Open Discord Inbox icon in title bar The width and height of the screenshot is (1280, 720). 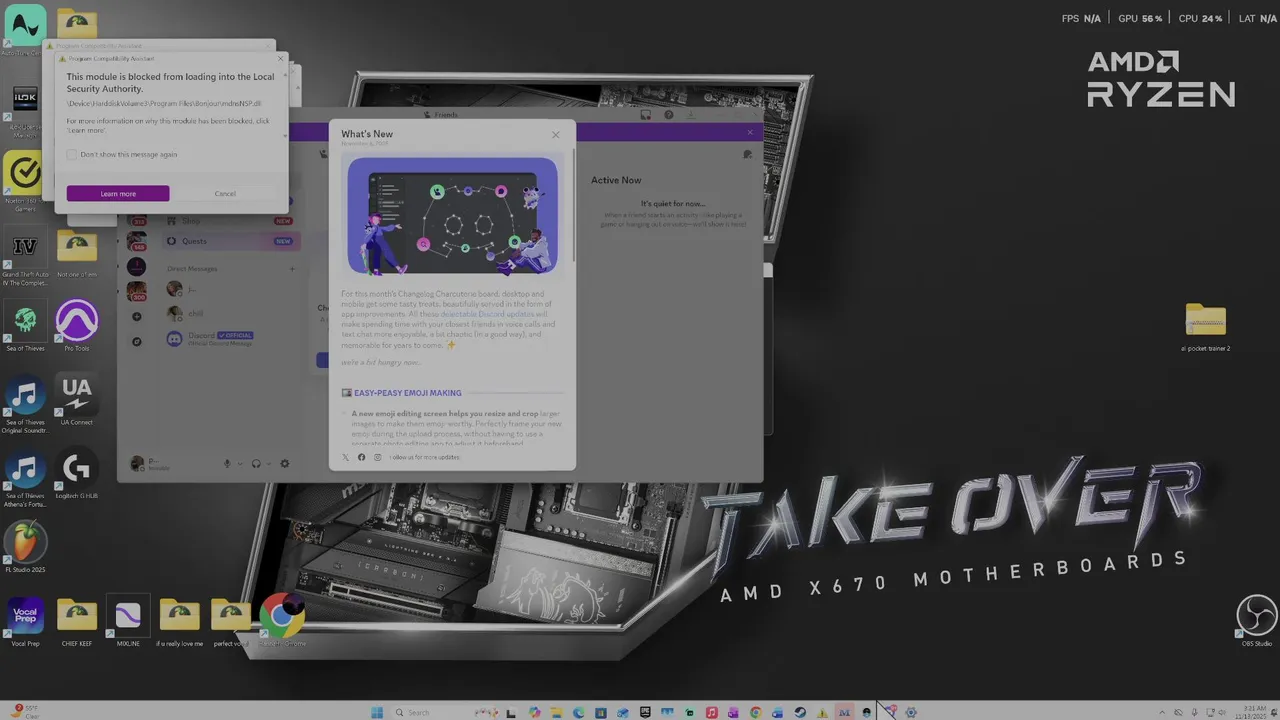[646, 115]
